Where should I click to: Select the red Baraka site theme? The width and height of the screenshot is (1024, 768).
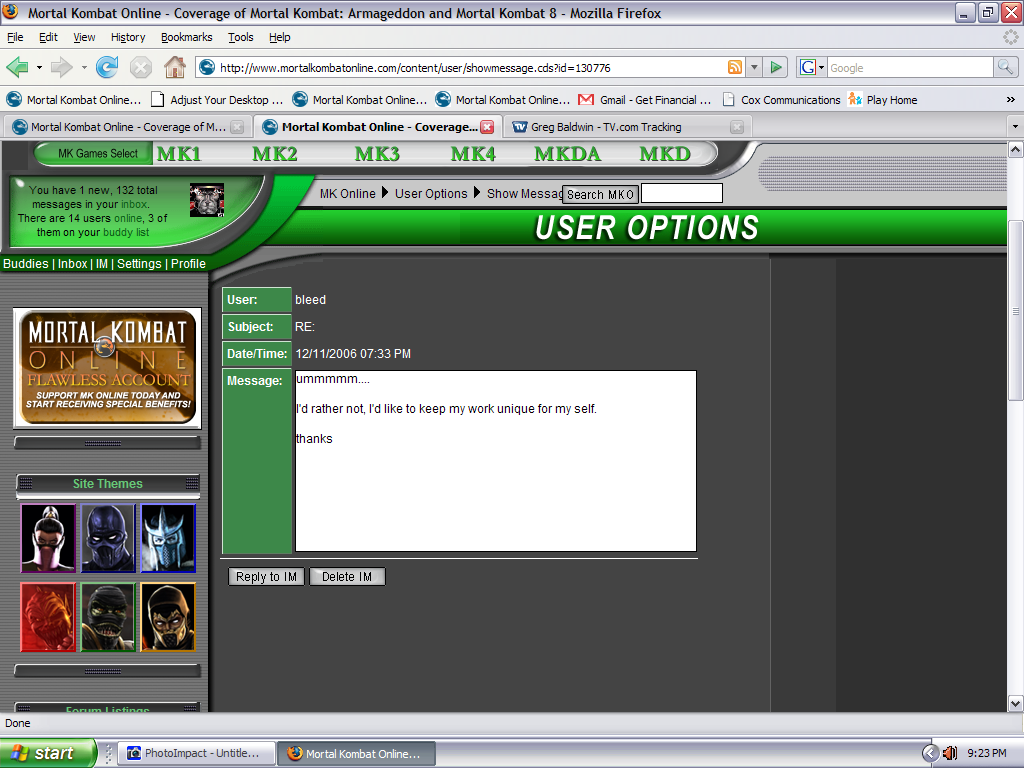click(x=48, y=617)
